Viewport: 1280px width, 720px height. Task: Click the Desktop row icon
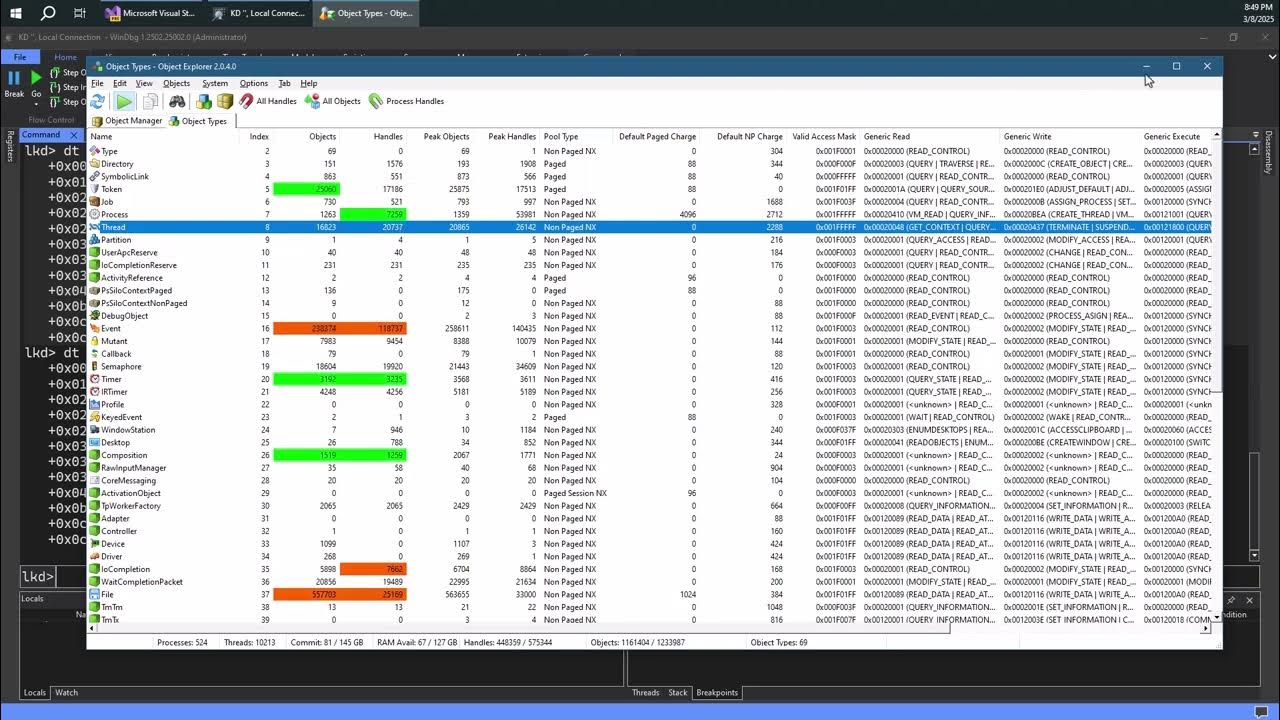coord(95,443)
